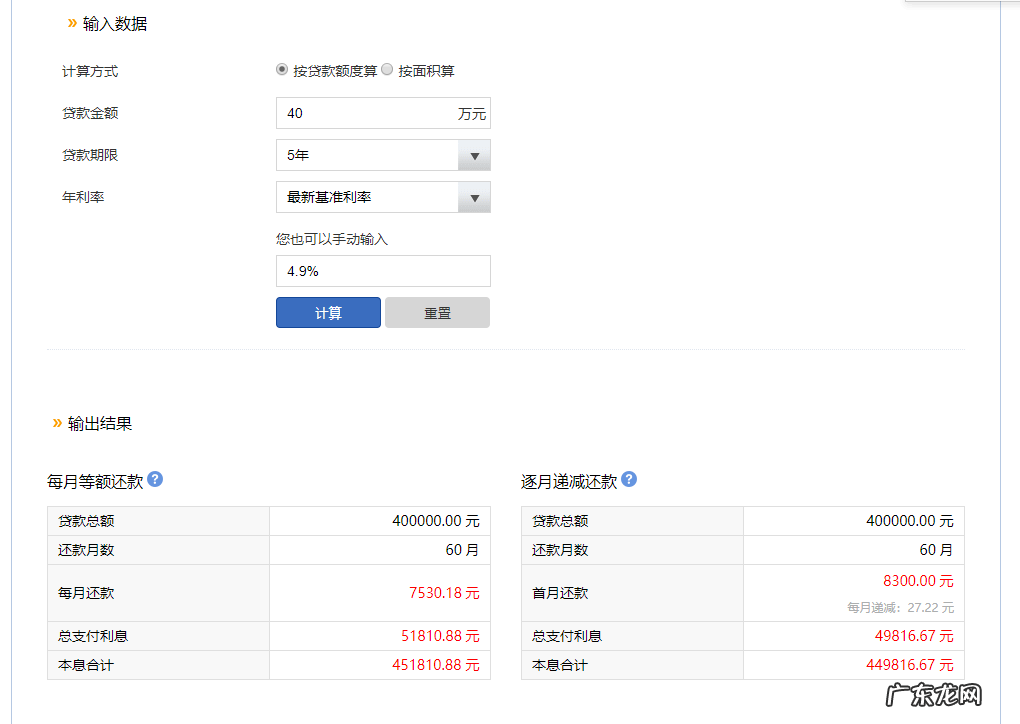
Task: Select the 按面积算 radio button
Action: pyautogui.click(x=389, y=70)
